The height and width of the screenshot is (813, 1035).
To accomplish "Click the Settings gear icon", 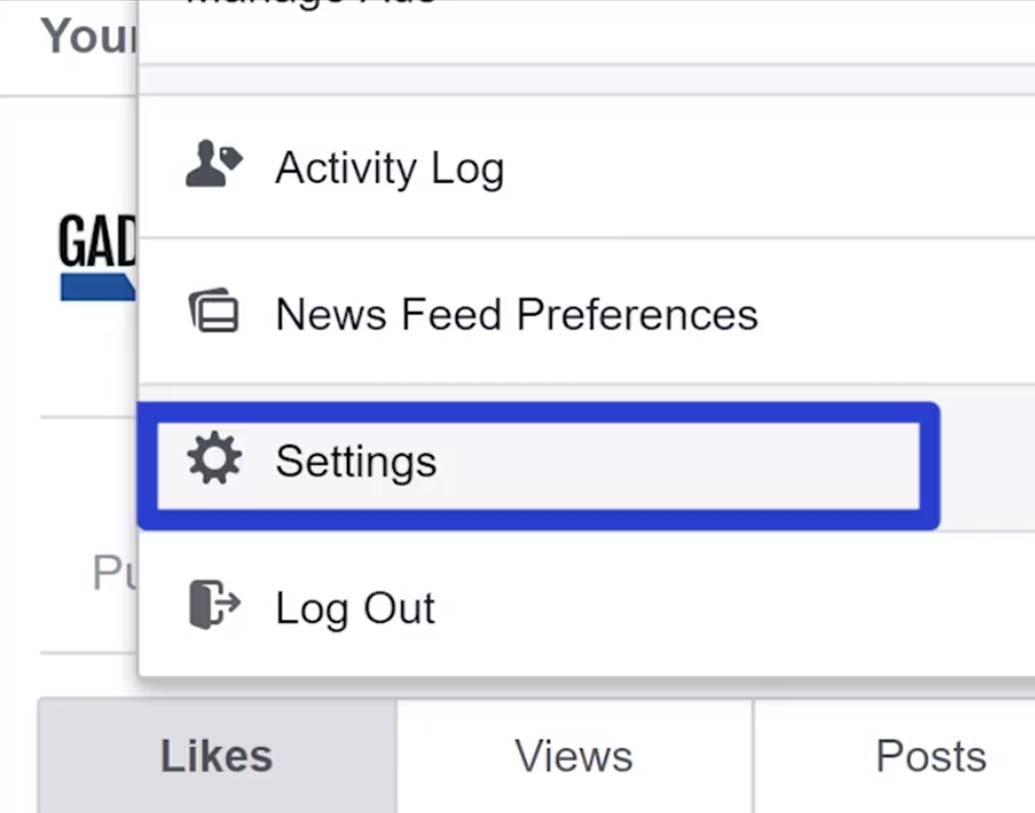I will 213,461.
